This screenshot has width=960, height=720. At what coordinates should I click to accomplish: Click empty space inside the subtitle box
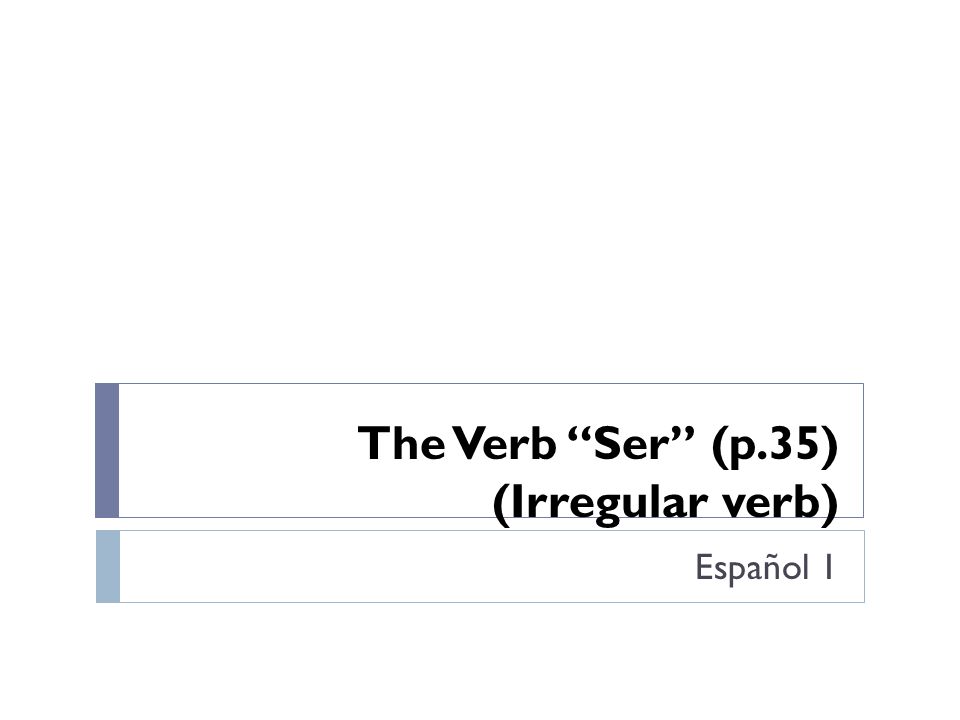click(367, 566)
